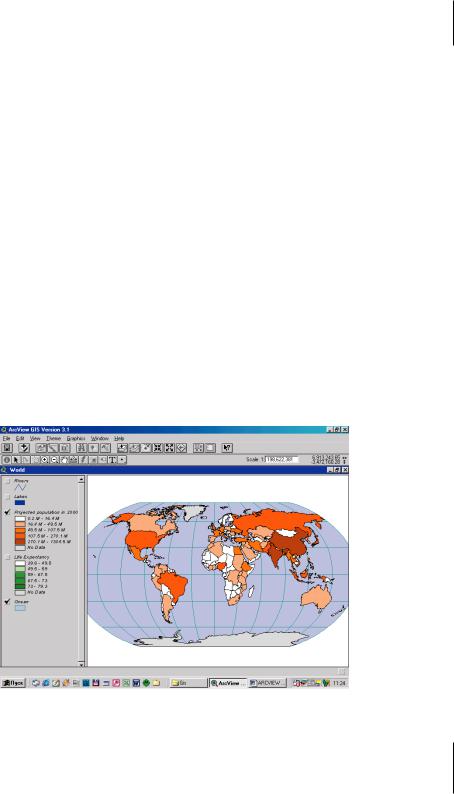Image resolution: width=454 pixels, height=794 pixels.
Task: Select the Vertex Edit tool
Action: [25, 460]
